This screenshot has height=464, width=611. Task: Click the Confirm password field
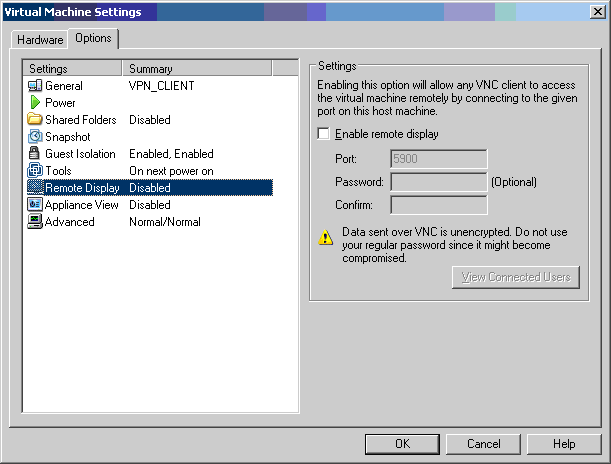[438, 205]
